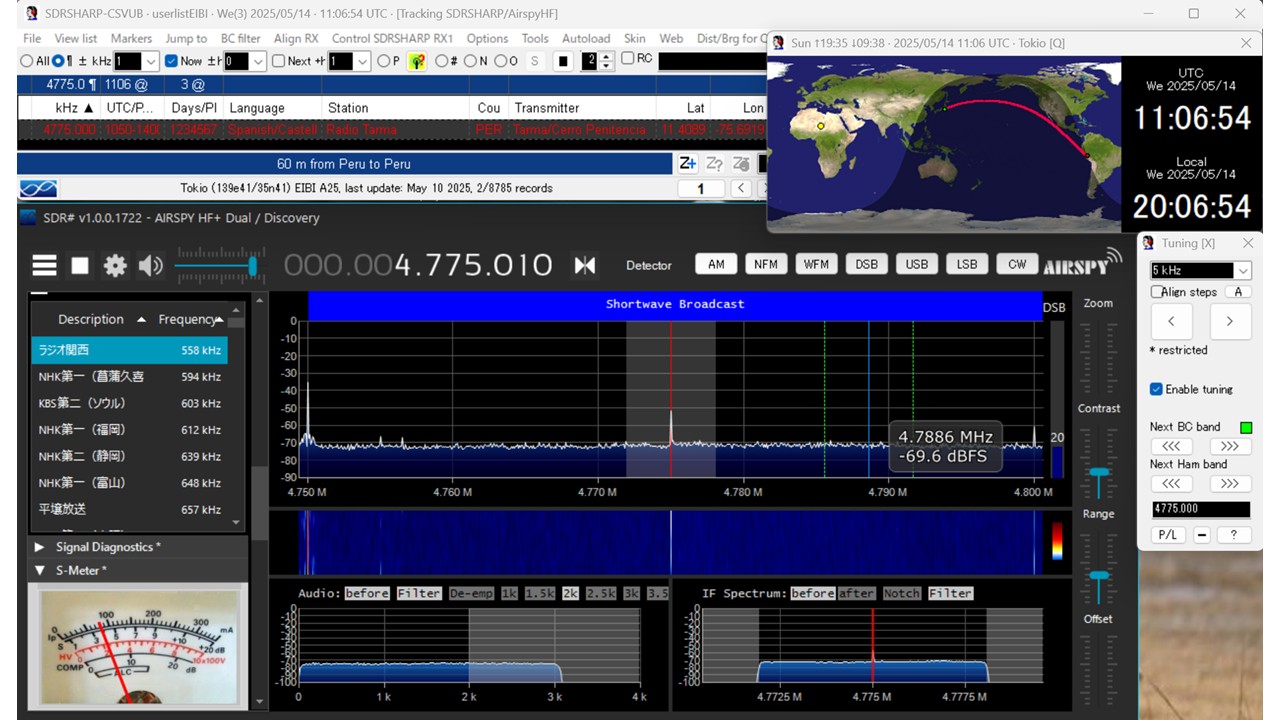
Task: Click the 4775.000 frequency field in the Tuning window
Action: tap(1200, 509)
